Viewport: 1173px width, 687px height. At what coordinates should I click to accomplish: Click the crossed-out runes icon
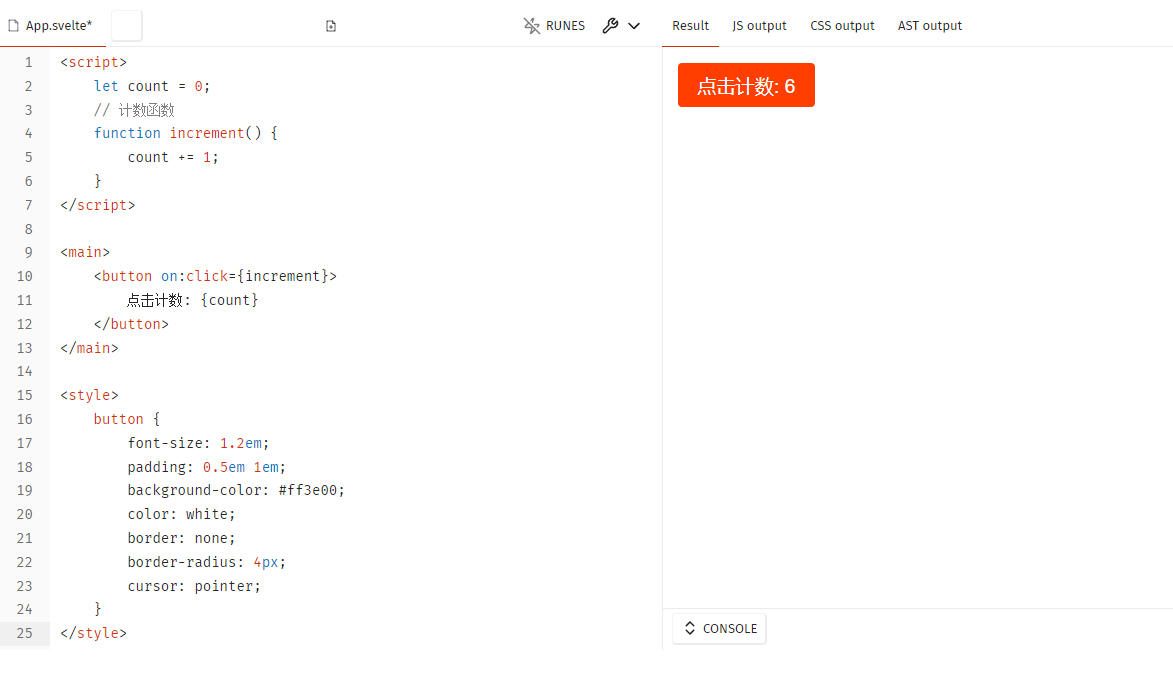tap(532, 26)
